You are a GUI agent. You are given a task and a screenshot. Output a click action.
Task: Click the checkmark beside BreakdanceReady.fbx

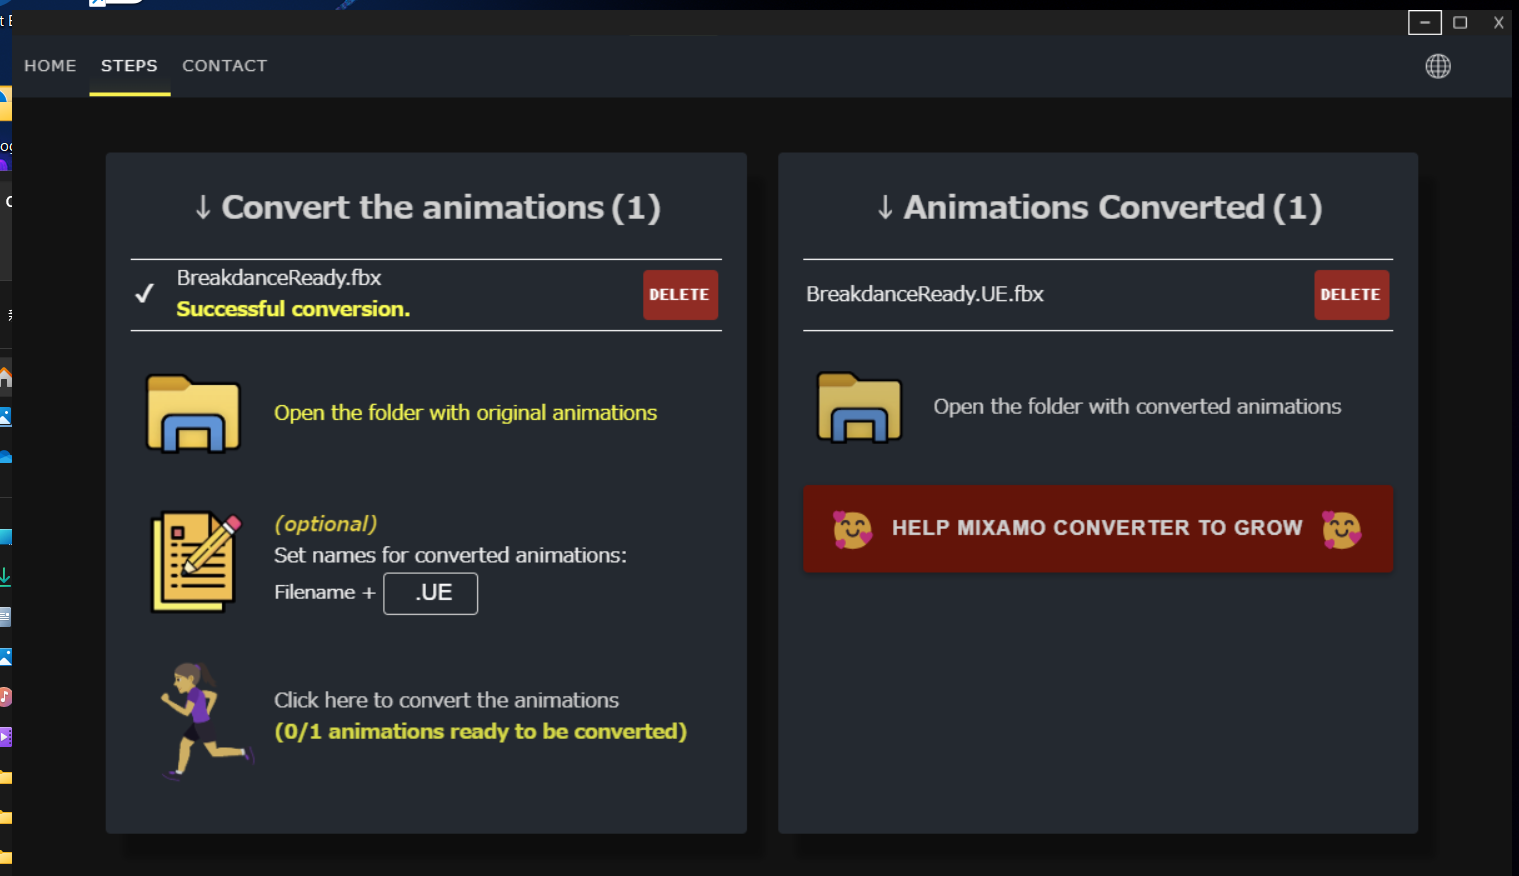click(145, 293)
